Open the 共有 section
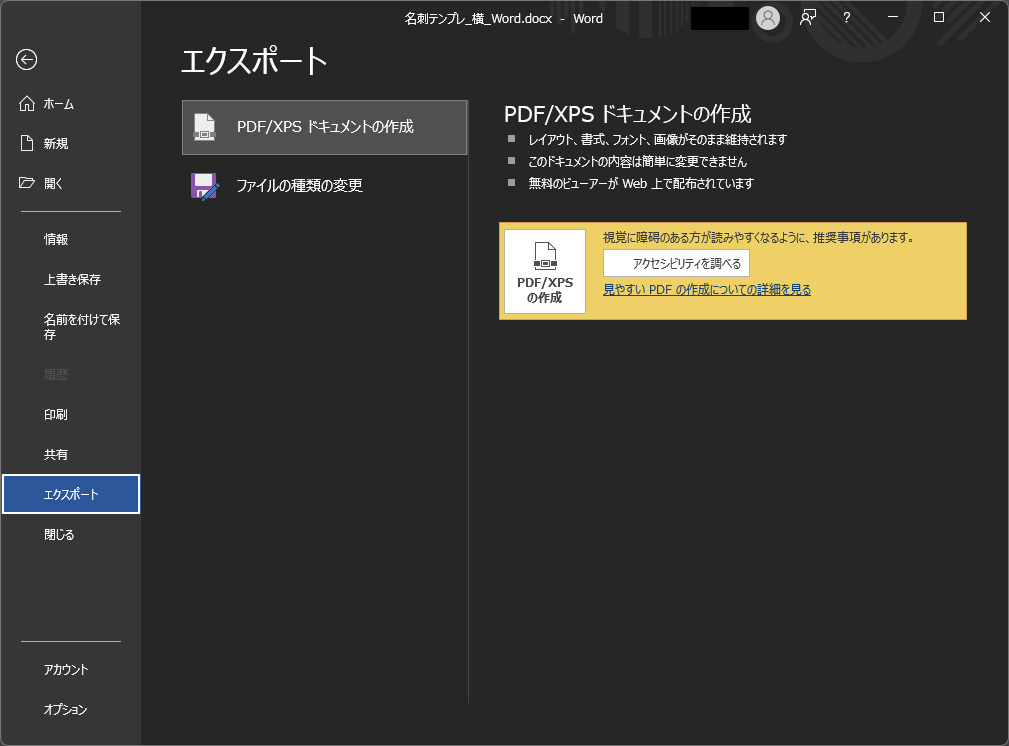The image size is (1009, 746). (x=55, y=454)
